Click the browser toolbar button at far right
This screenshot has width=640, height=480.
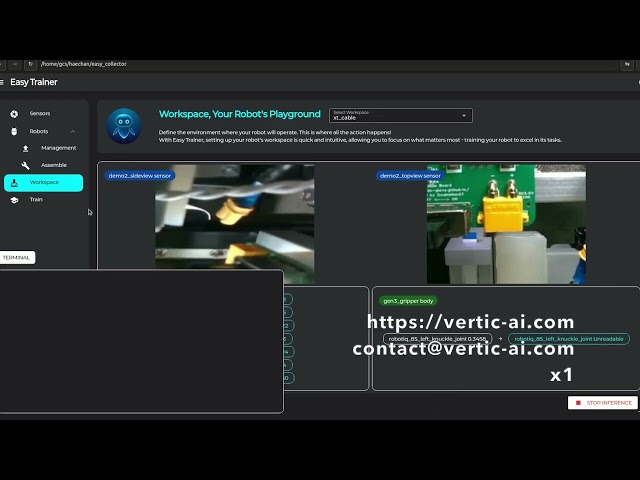[627, 64]
